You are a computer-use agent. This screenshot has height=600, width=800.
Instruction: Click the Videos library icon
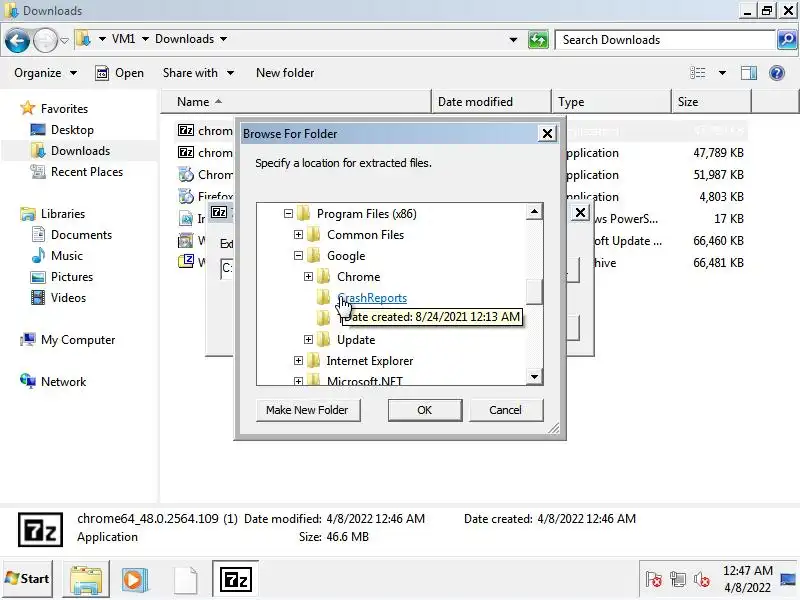(x=38, y=297)
